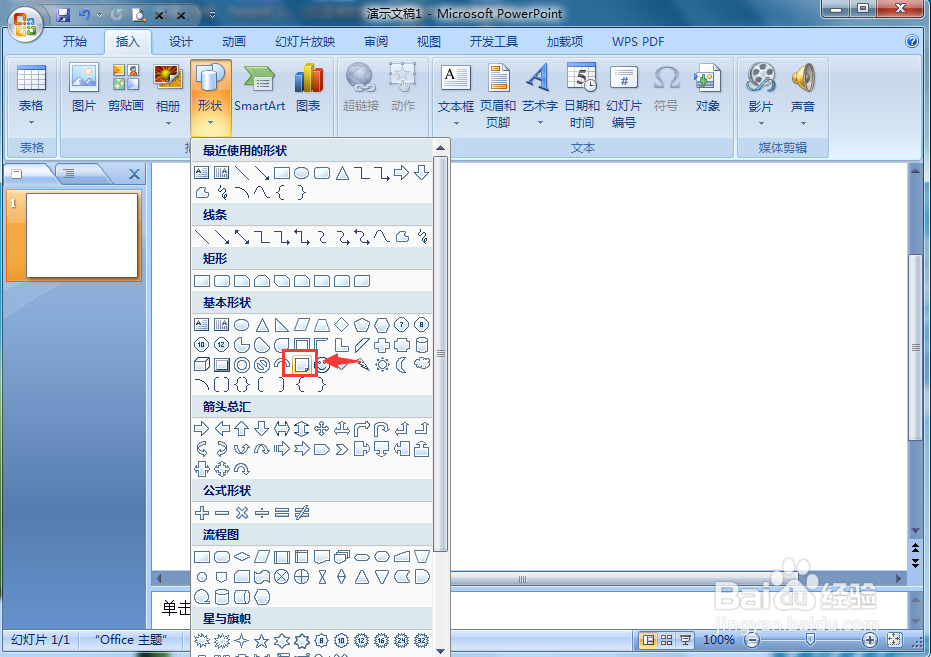The width and height of the screenshot is (931, 657).
Task: Insert a picture with the 图片 button
Action: point(84,88)
